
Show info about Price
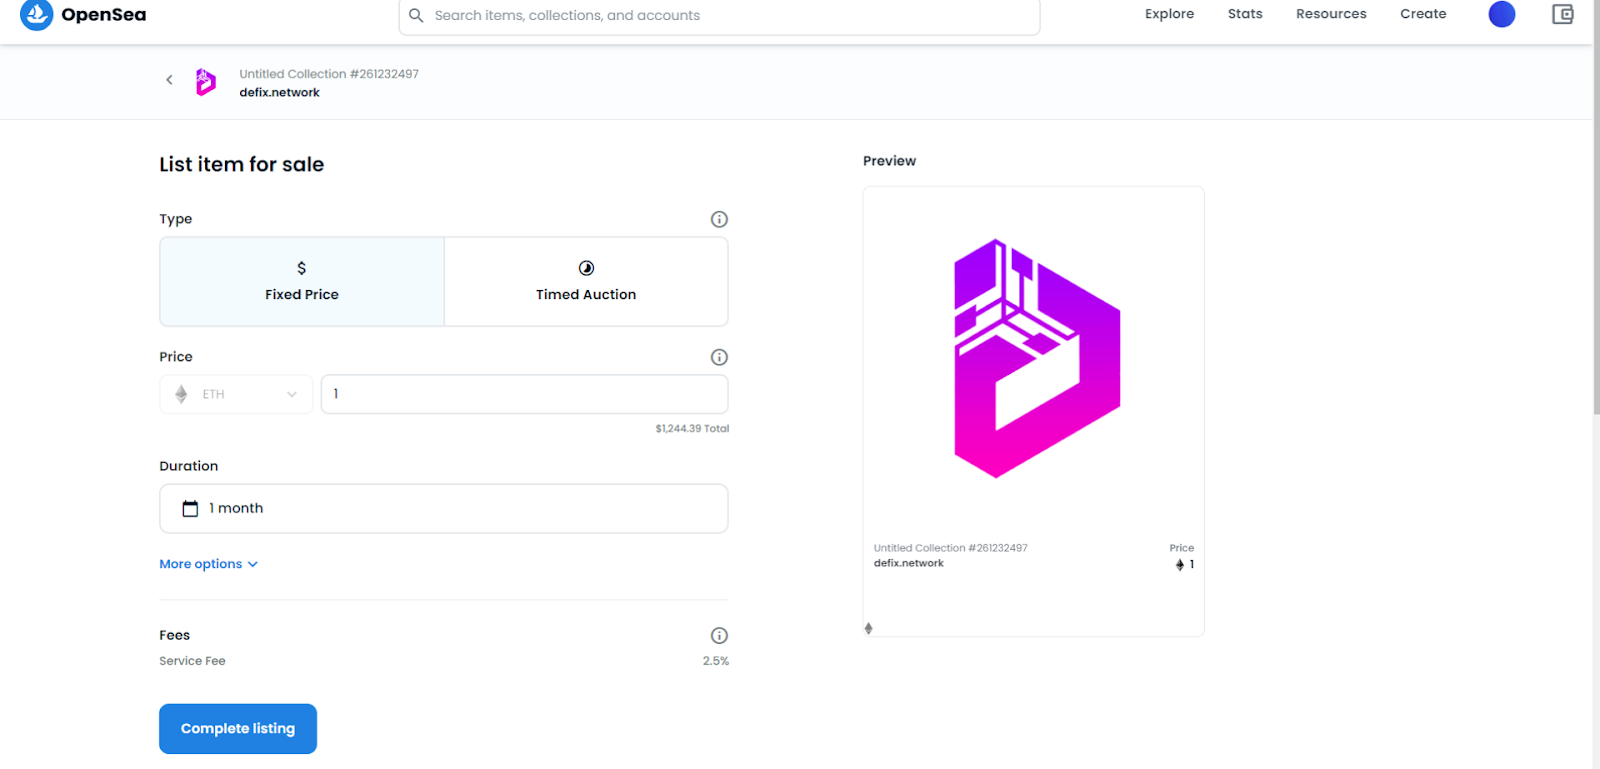719,357
